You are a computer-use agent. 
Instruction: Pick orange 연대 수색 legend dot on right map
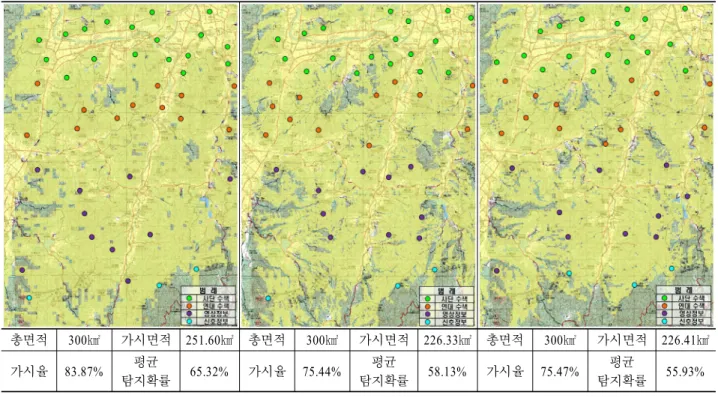click(x=664, y=306)
